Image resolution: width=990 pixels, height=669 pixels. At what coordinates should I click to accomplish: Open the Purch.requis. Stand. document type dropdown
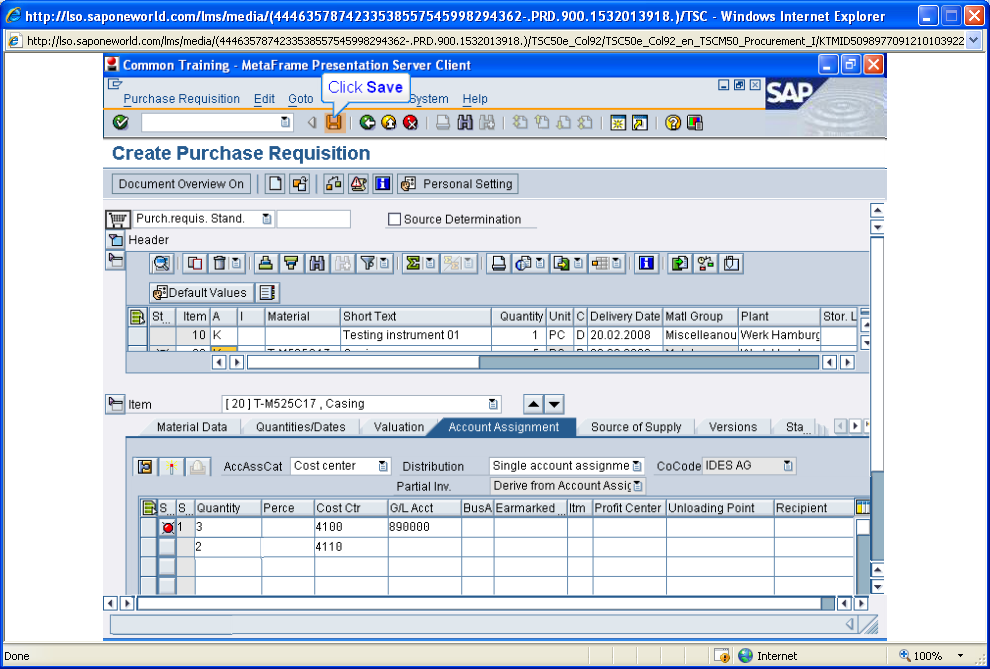click(x=266, y=219)
